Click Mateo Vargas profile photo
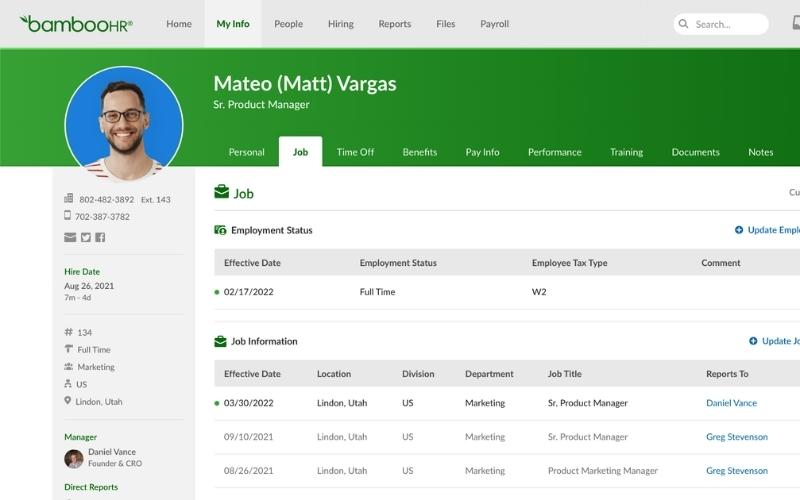The image size is (800, 500). pyautogui.click(x=124, y=124)
